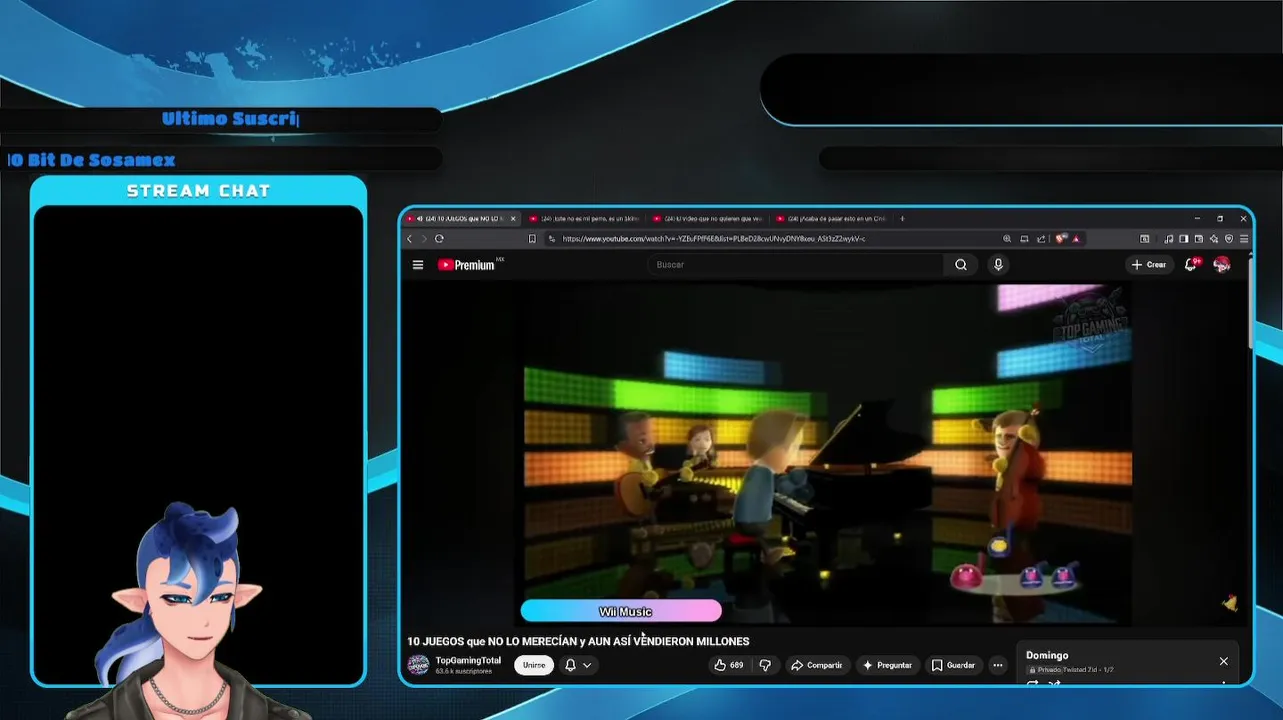Click the Unirse join button
Viewport: 1283px width, 720px height.
point(534,665)
